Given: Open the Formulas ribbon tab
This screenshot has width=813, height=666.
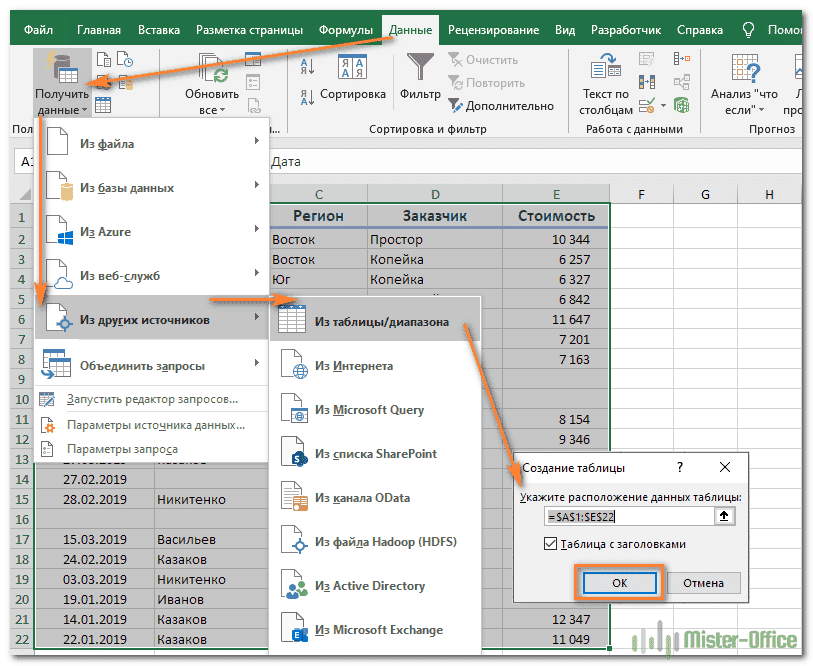Looking at the screenshot, I should [345, 30].
